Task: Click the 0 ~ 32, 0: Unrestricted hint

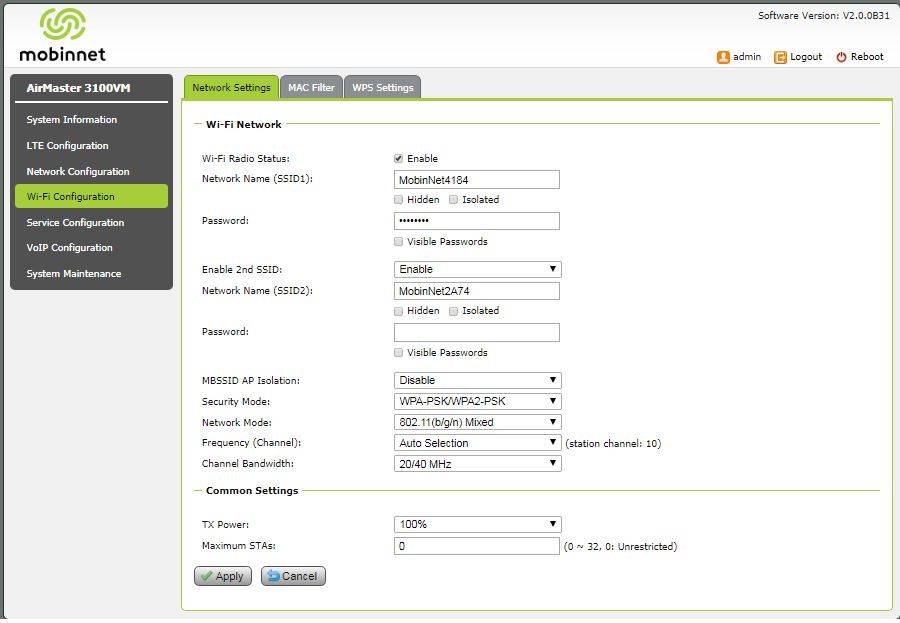Action: point(620,547)
